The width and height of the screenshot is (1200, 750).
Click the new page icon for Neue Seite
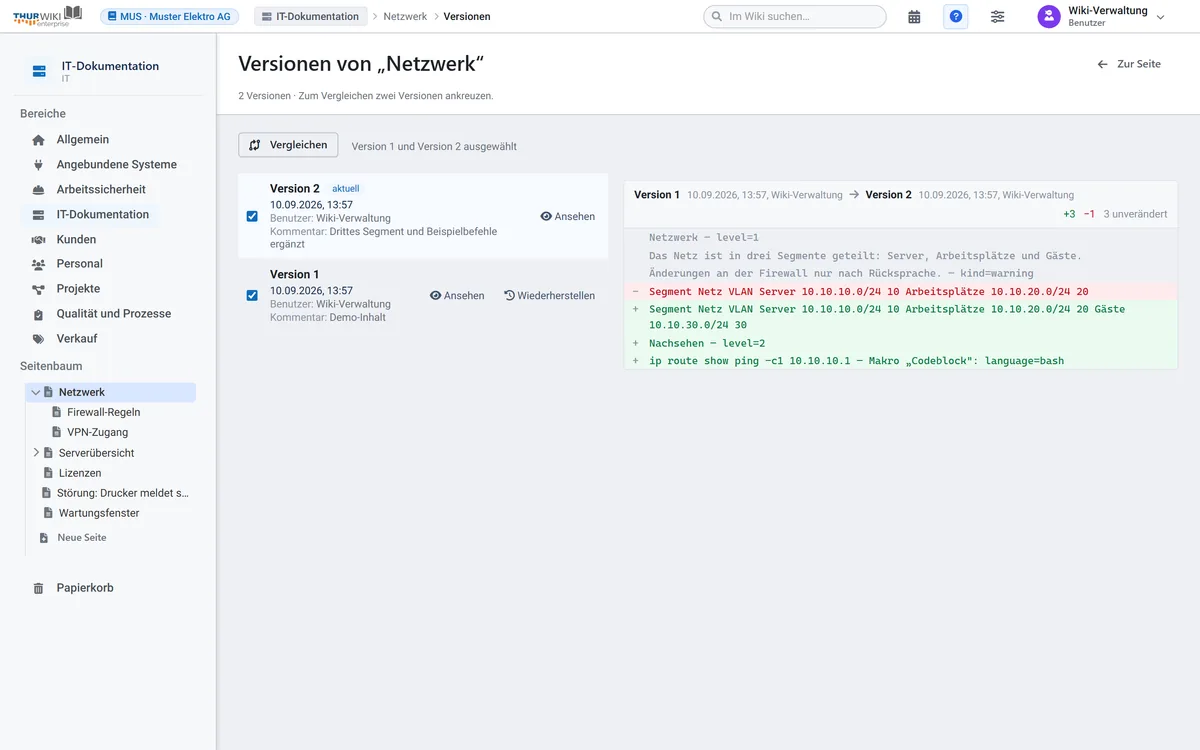click(43, 538)
